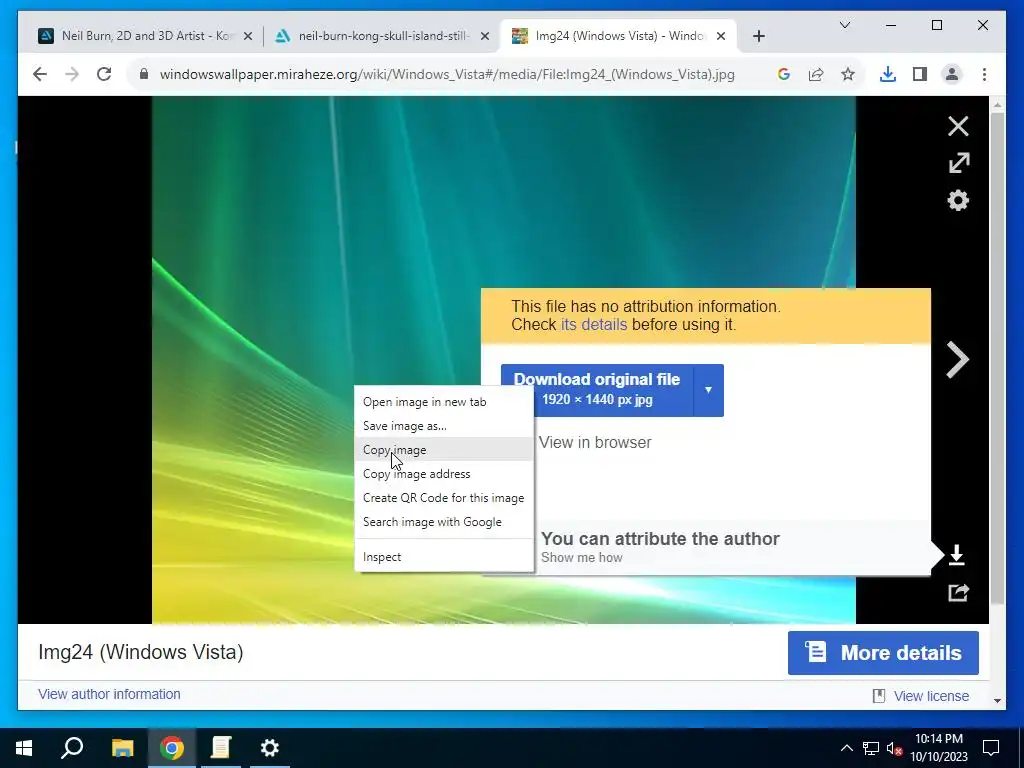Click the viewer's share icon below download
This screenshot has height=768, width=1024.
coord(958,592)
